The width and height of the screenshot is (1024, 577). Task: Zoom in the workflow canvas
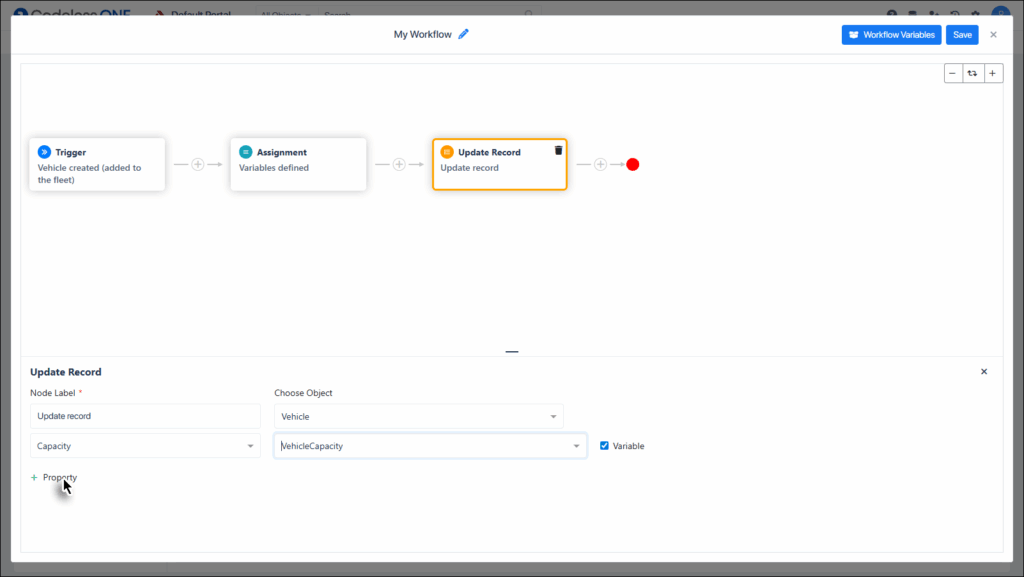point(993,73)
